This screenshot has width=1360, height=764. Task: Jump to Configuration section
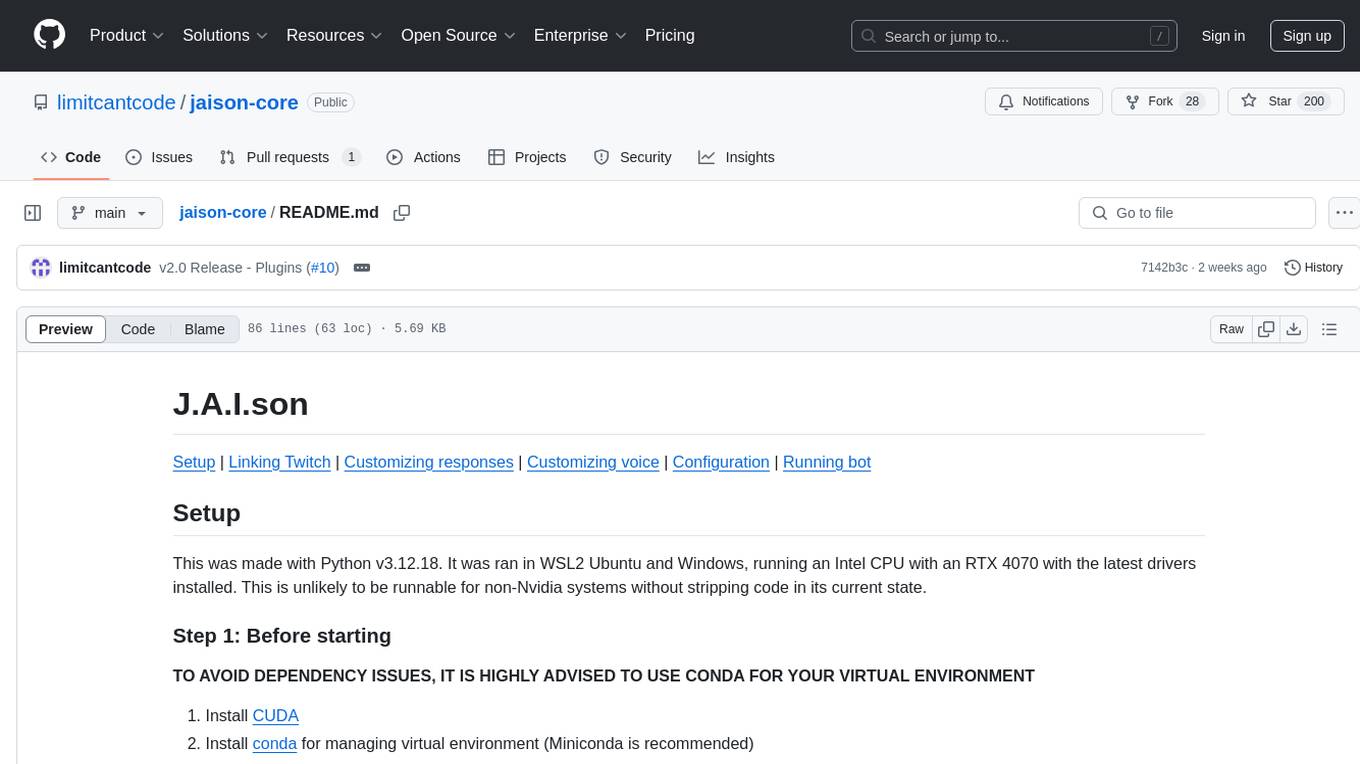[721, 462]
